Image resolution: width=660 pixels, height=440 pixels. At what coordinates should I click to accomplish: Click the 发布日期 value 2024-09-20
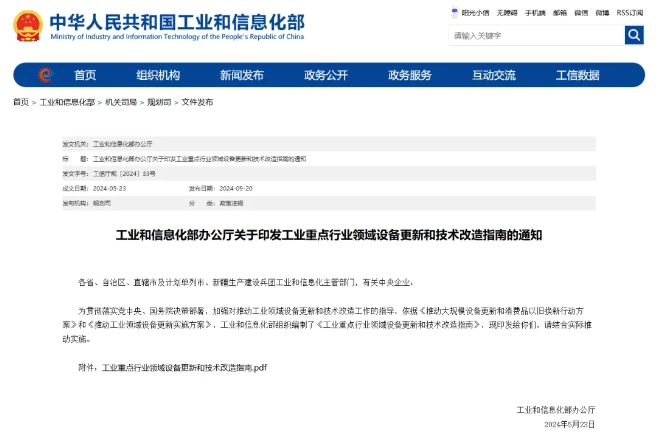pyautogui.click(x=236, y=188)
